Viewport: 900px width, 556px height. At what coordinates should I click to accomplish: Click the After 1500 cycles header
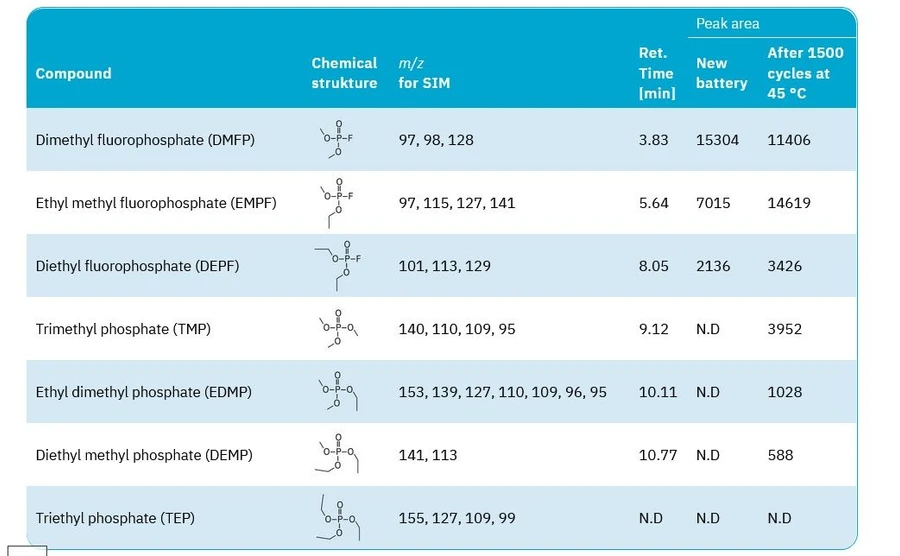[x=805, y=73]
